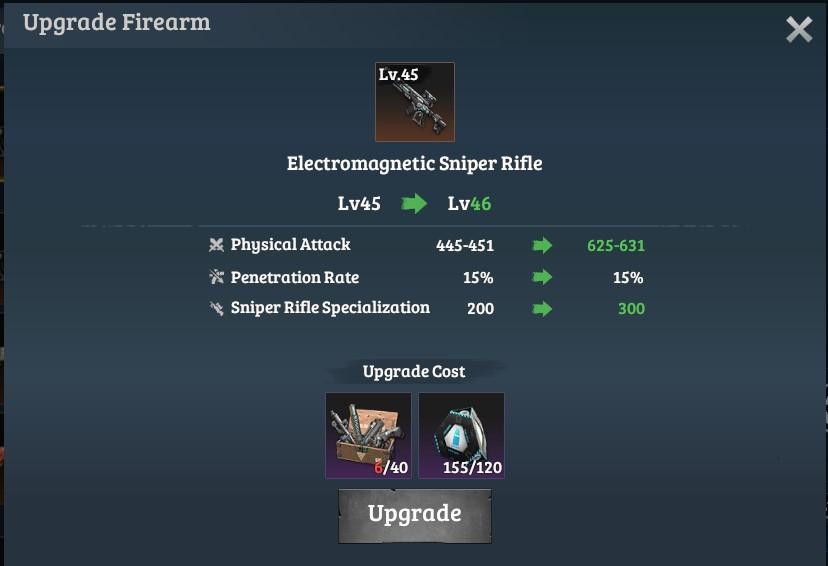Click the 155/120 core quantity label
This screenshot has height=566, width=828.
point(472,467)
